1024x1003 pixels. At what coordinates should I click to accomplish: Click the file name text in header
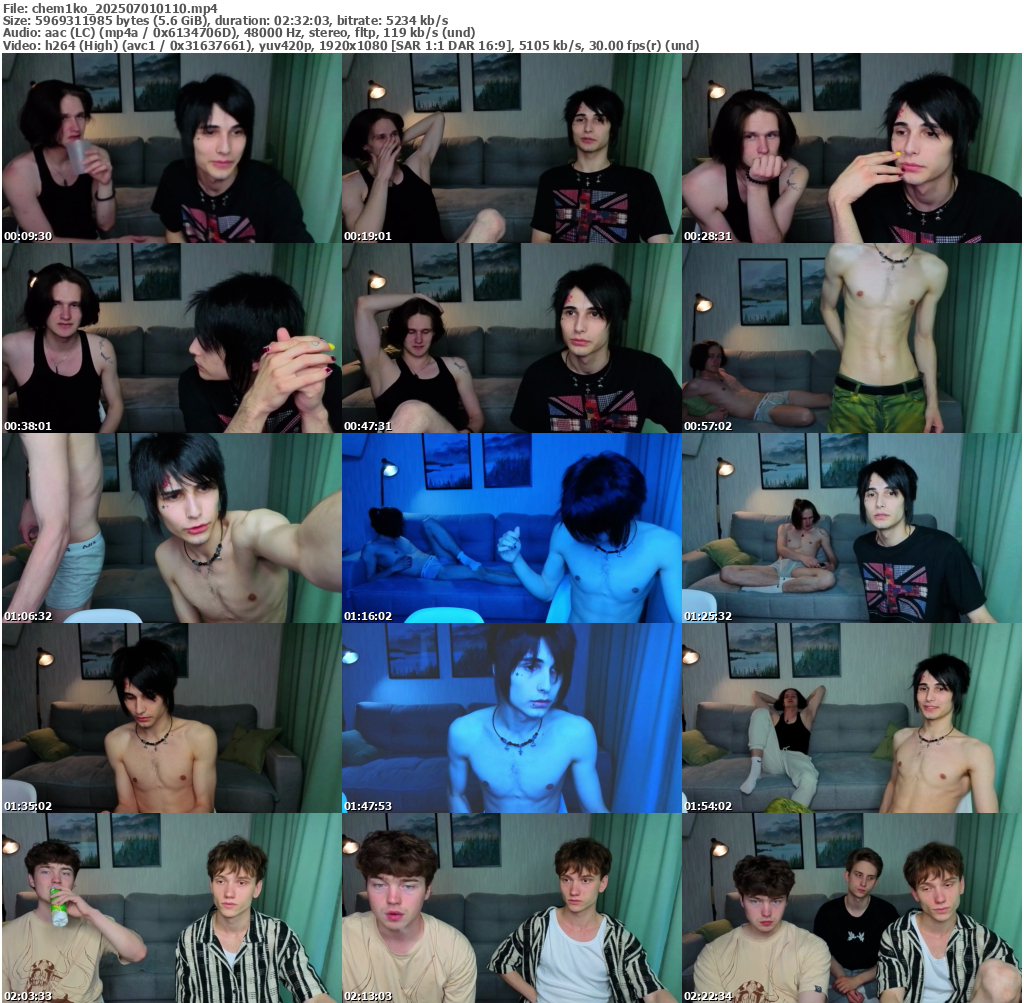(110, 8)
